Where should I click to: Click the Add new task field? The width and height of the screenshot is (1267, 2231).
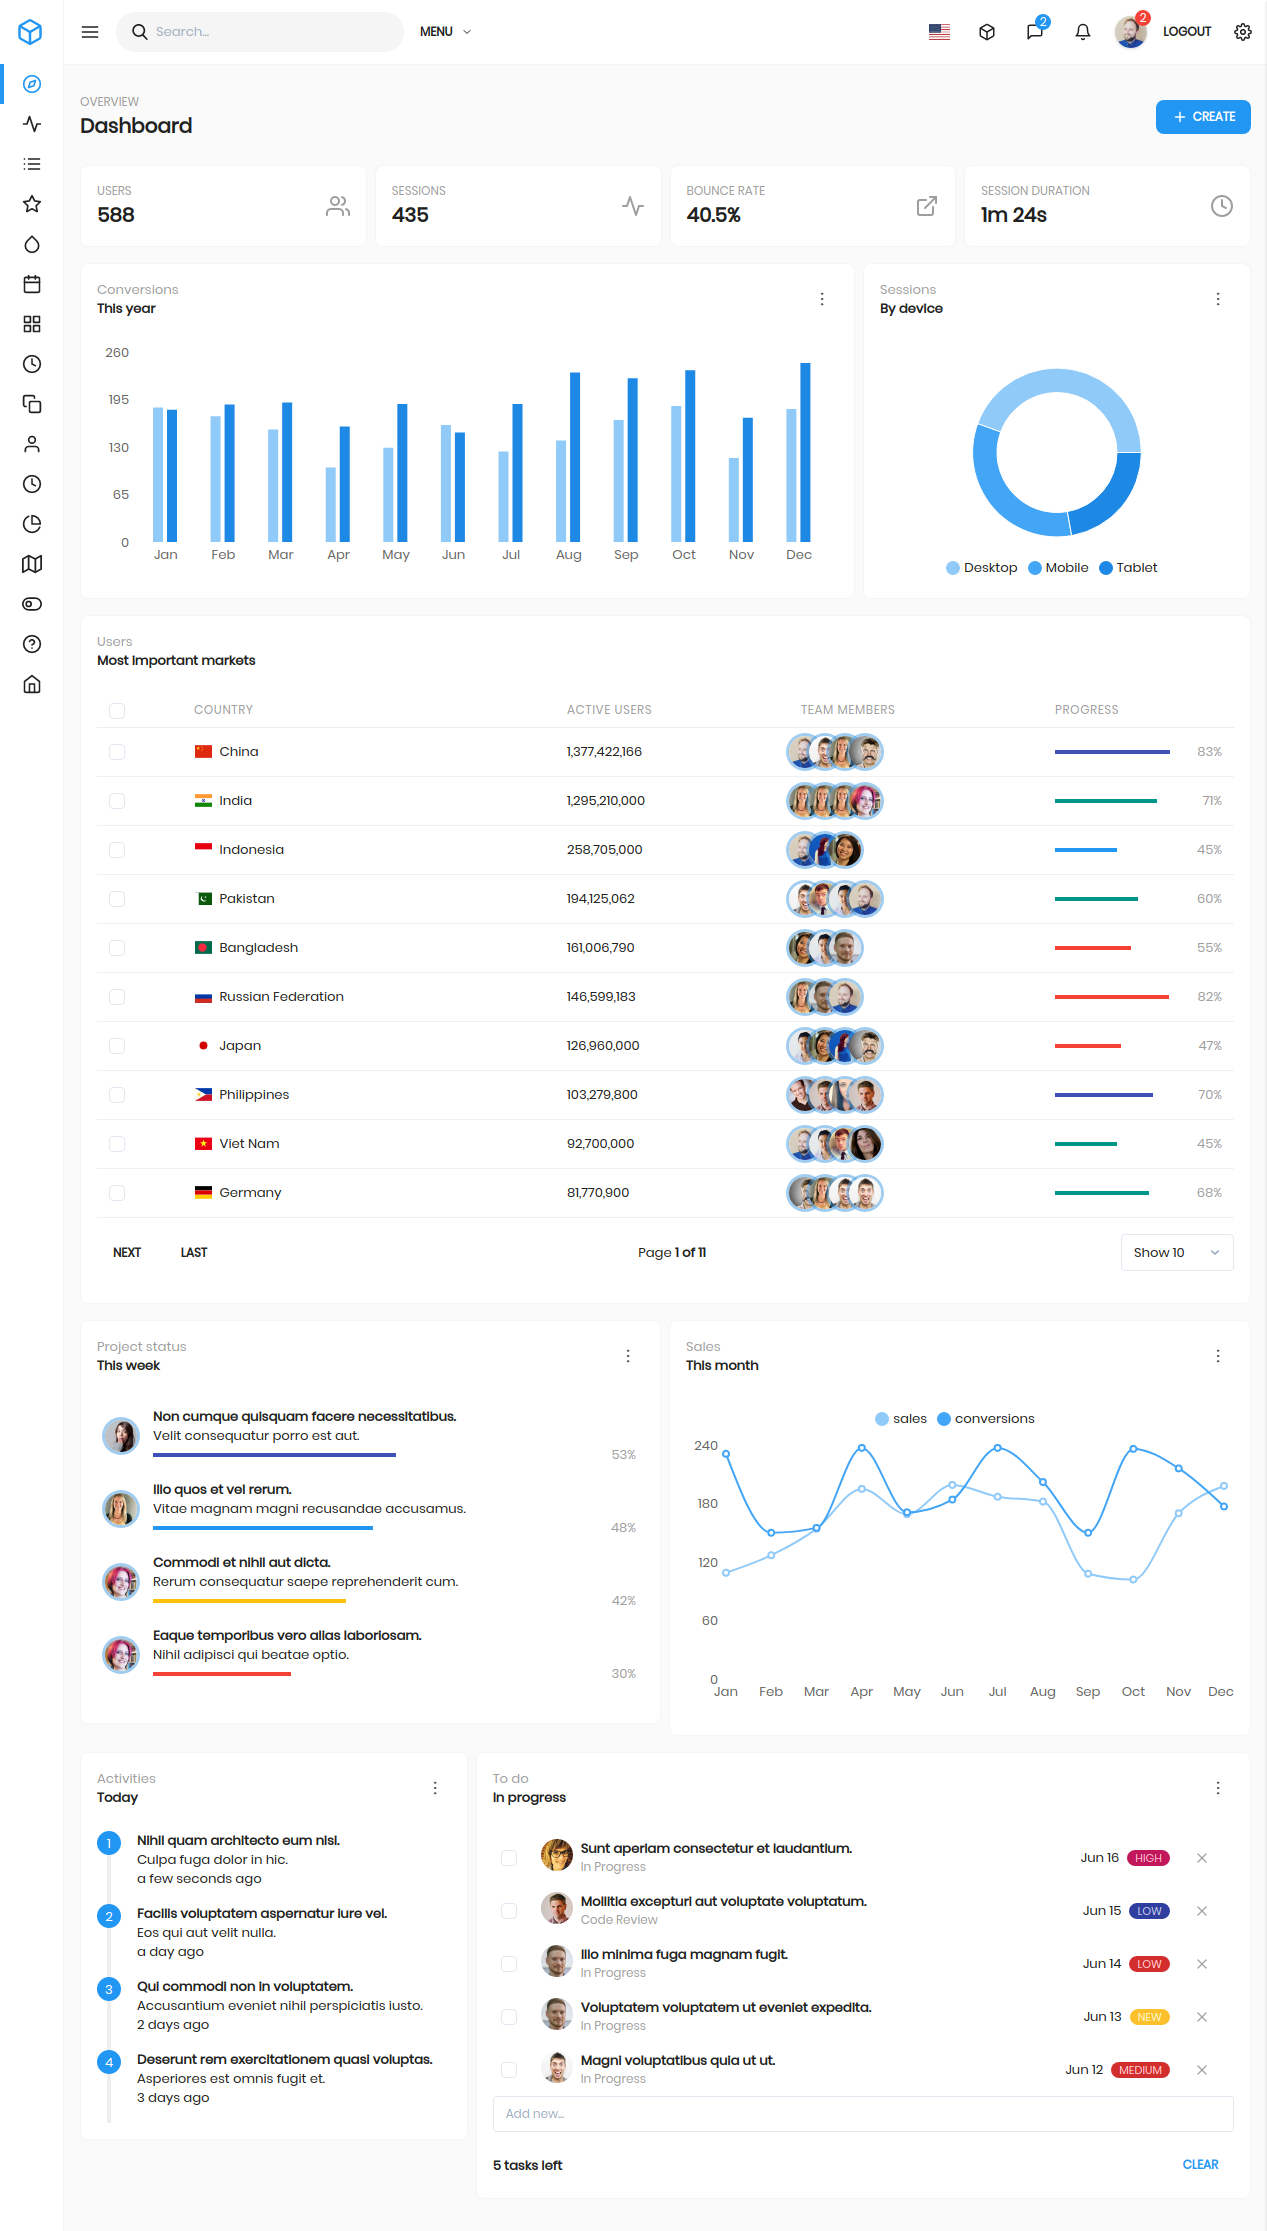click(x=863, y=2114)
